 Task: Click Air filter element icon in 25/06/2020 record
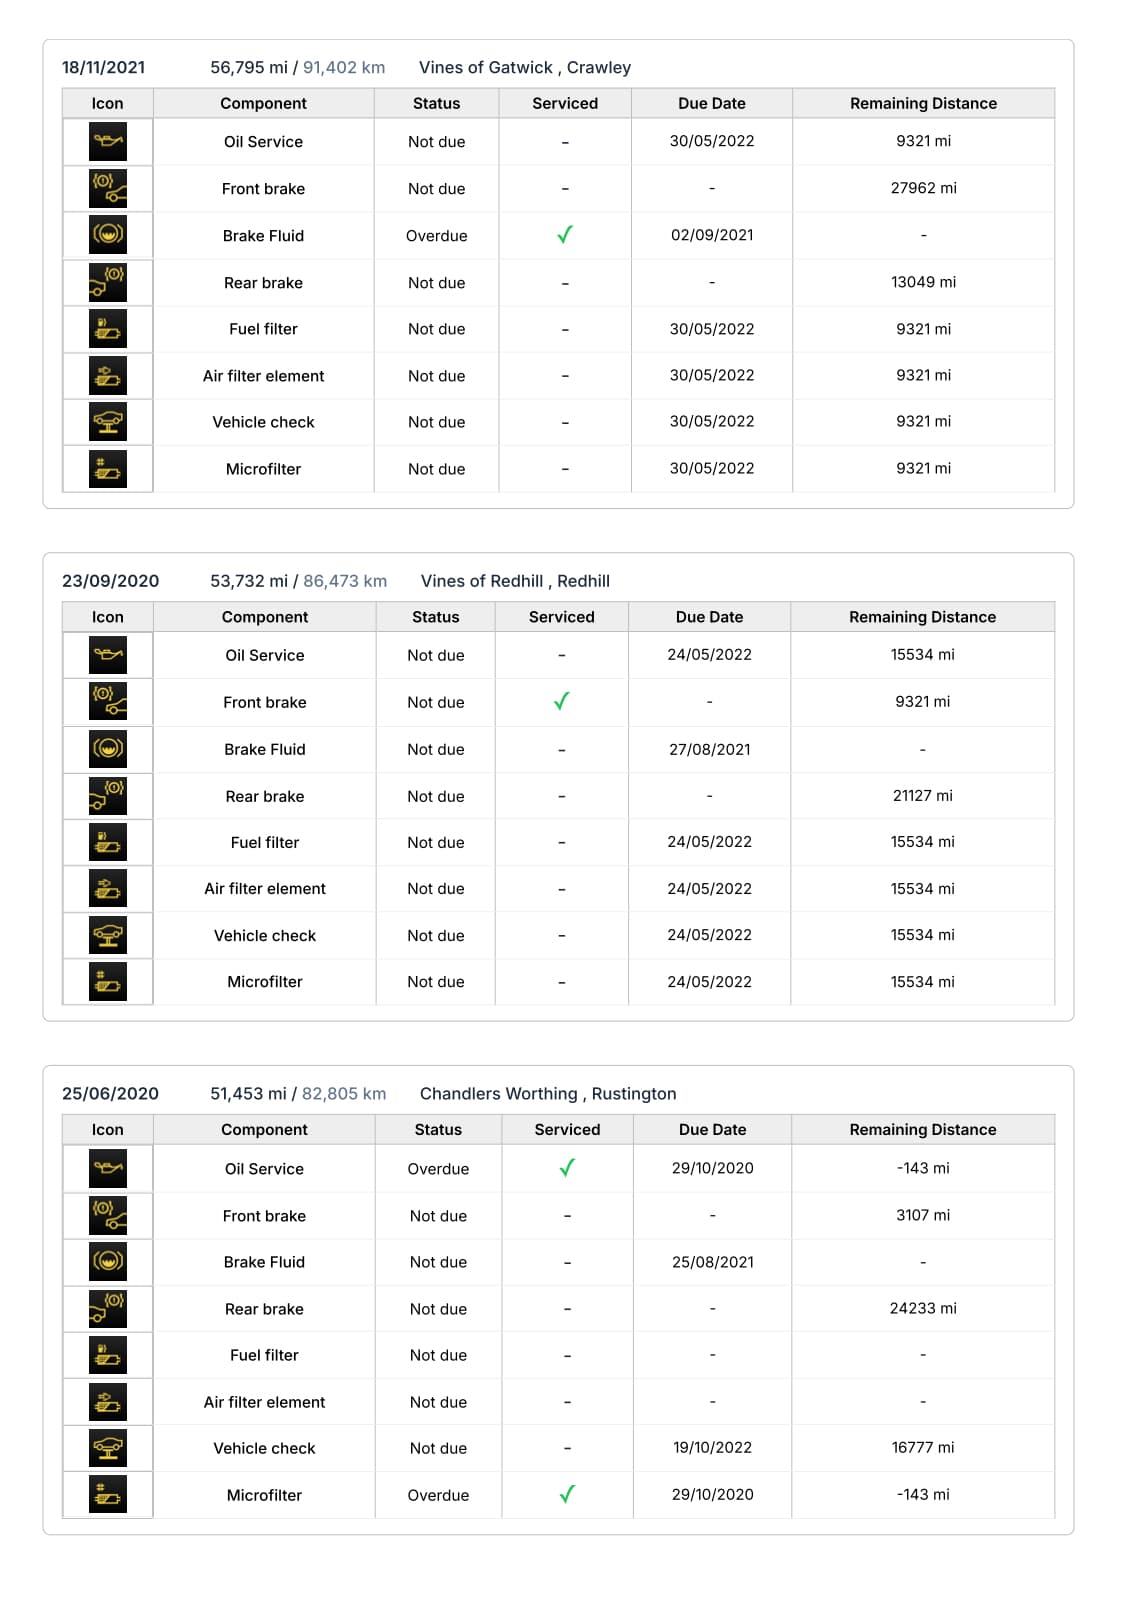click(108, 1402)
